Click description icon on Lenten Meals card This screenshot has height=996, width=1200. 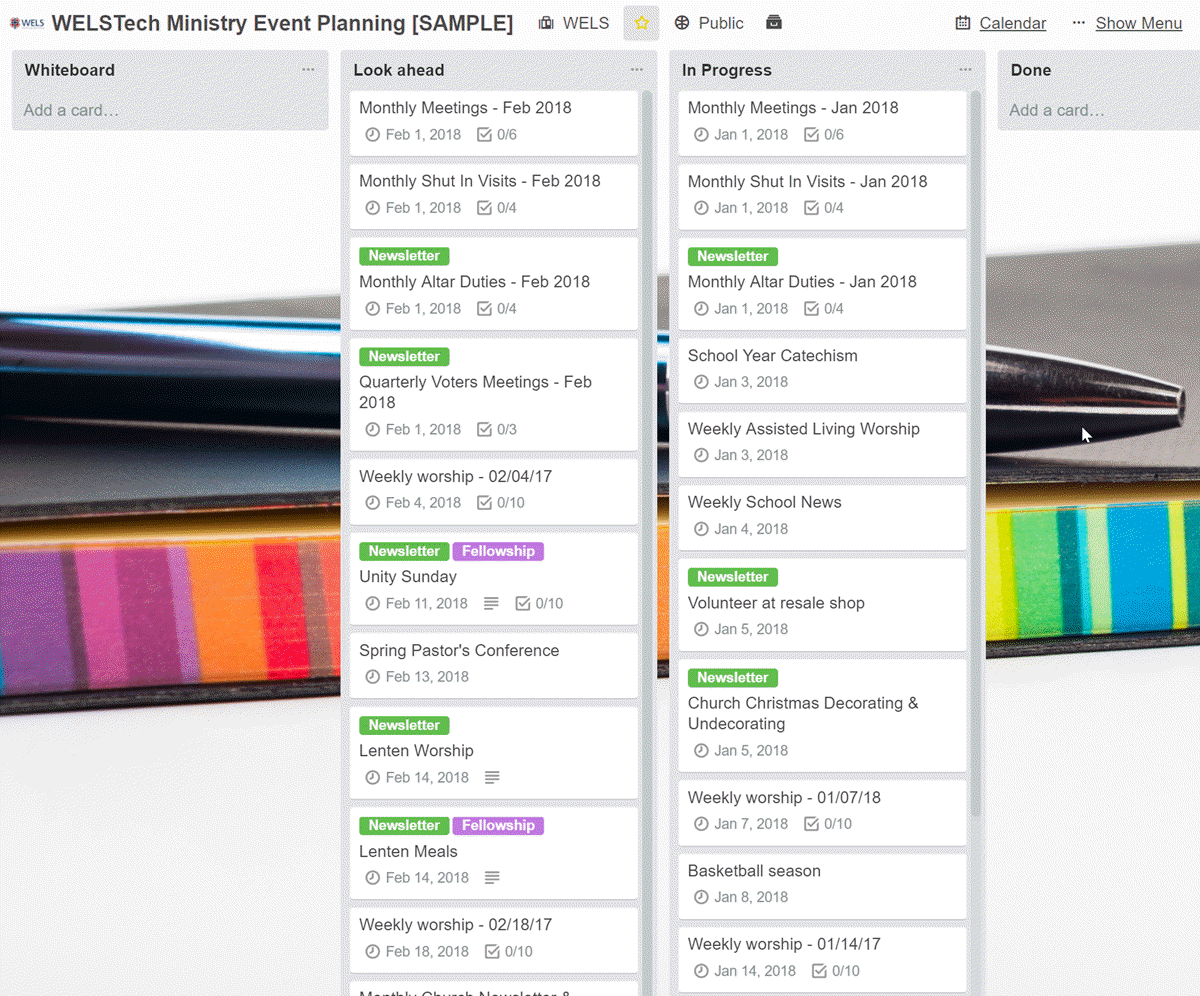click(x=491, y=878)
